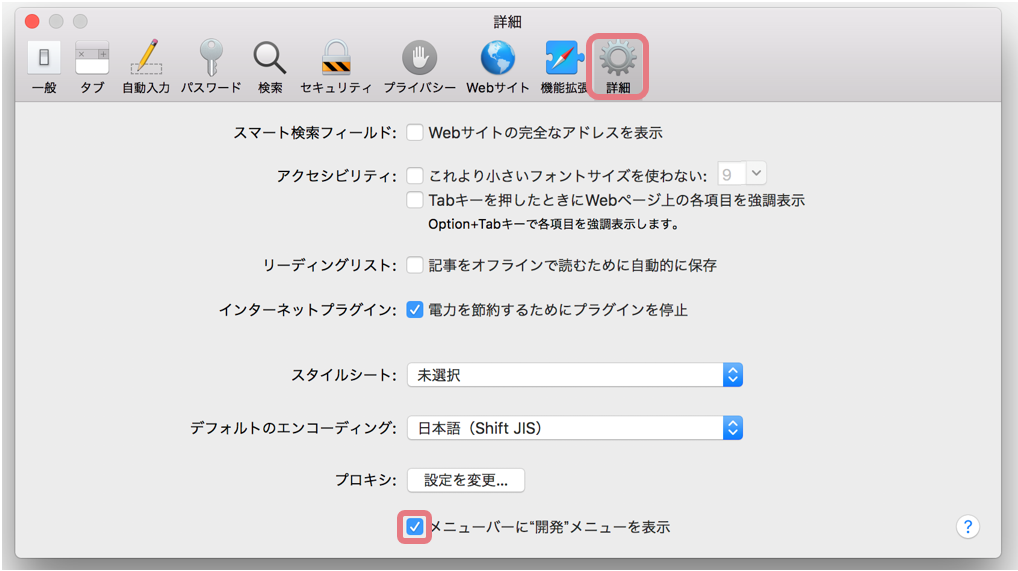The image size is (1018, 571).
Task: Open the パスワード key icon pane
Action: [211, 67]
